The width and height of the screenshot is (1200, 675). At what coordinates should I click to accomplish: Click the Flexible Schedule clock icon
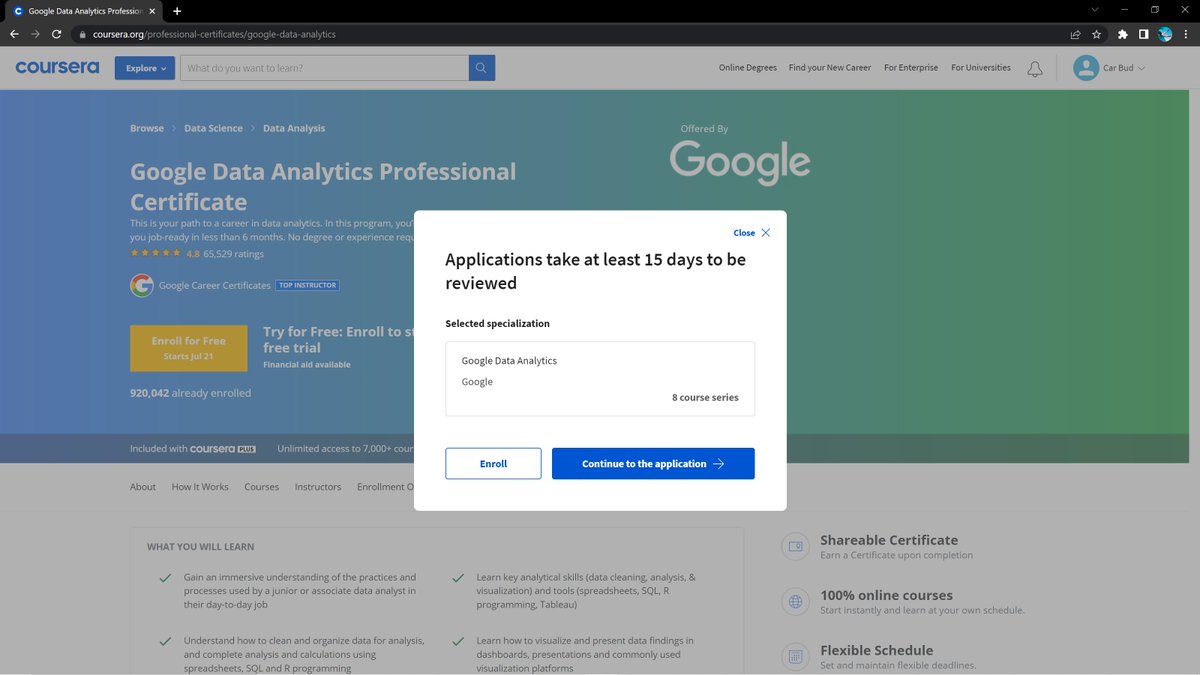pyautogui.click(x=794, y=656)
